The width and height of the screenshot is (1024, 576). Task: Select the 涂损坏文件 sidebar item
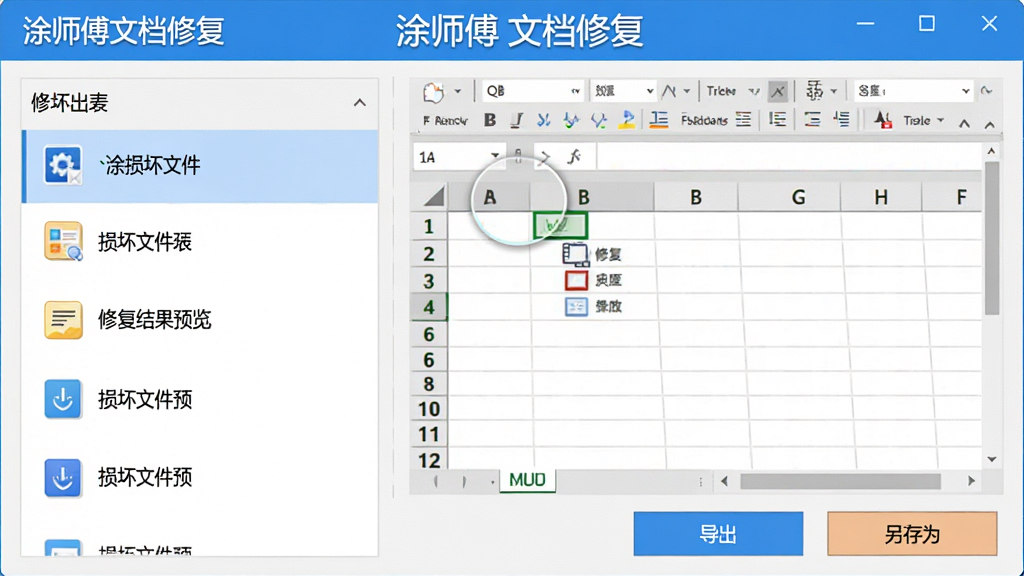pyautogui.click(x=200, y=166)
